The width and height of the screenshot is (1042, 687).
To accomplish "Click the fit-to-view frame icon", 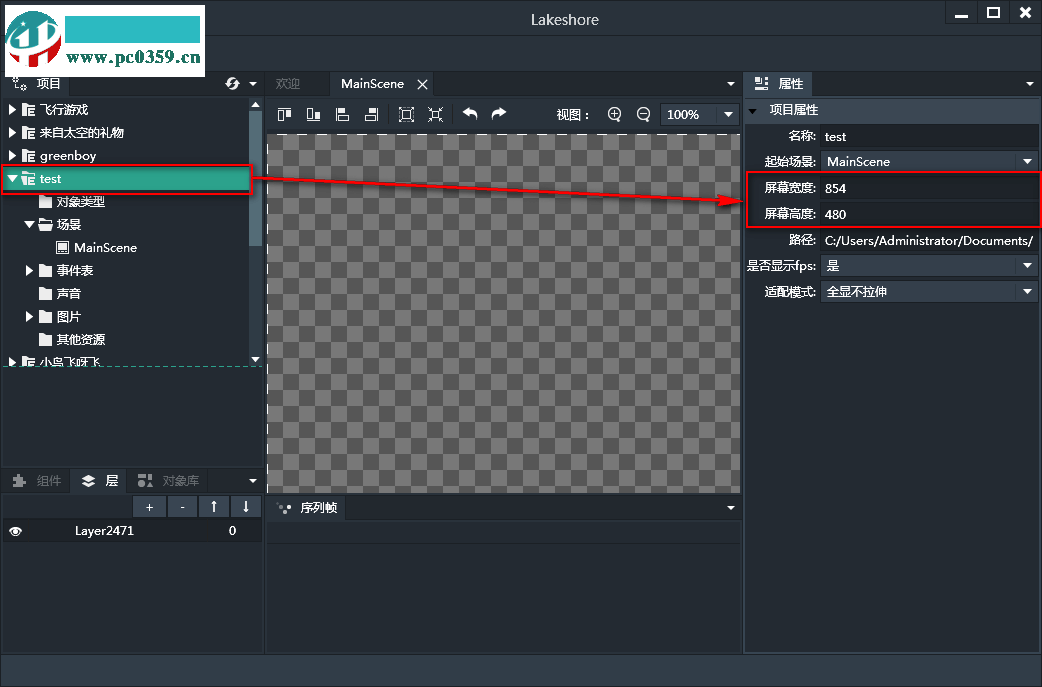I will (x=406, y=114).
